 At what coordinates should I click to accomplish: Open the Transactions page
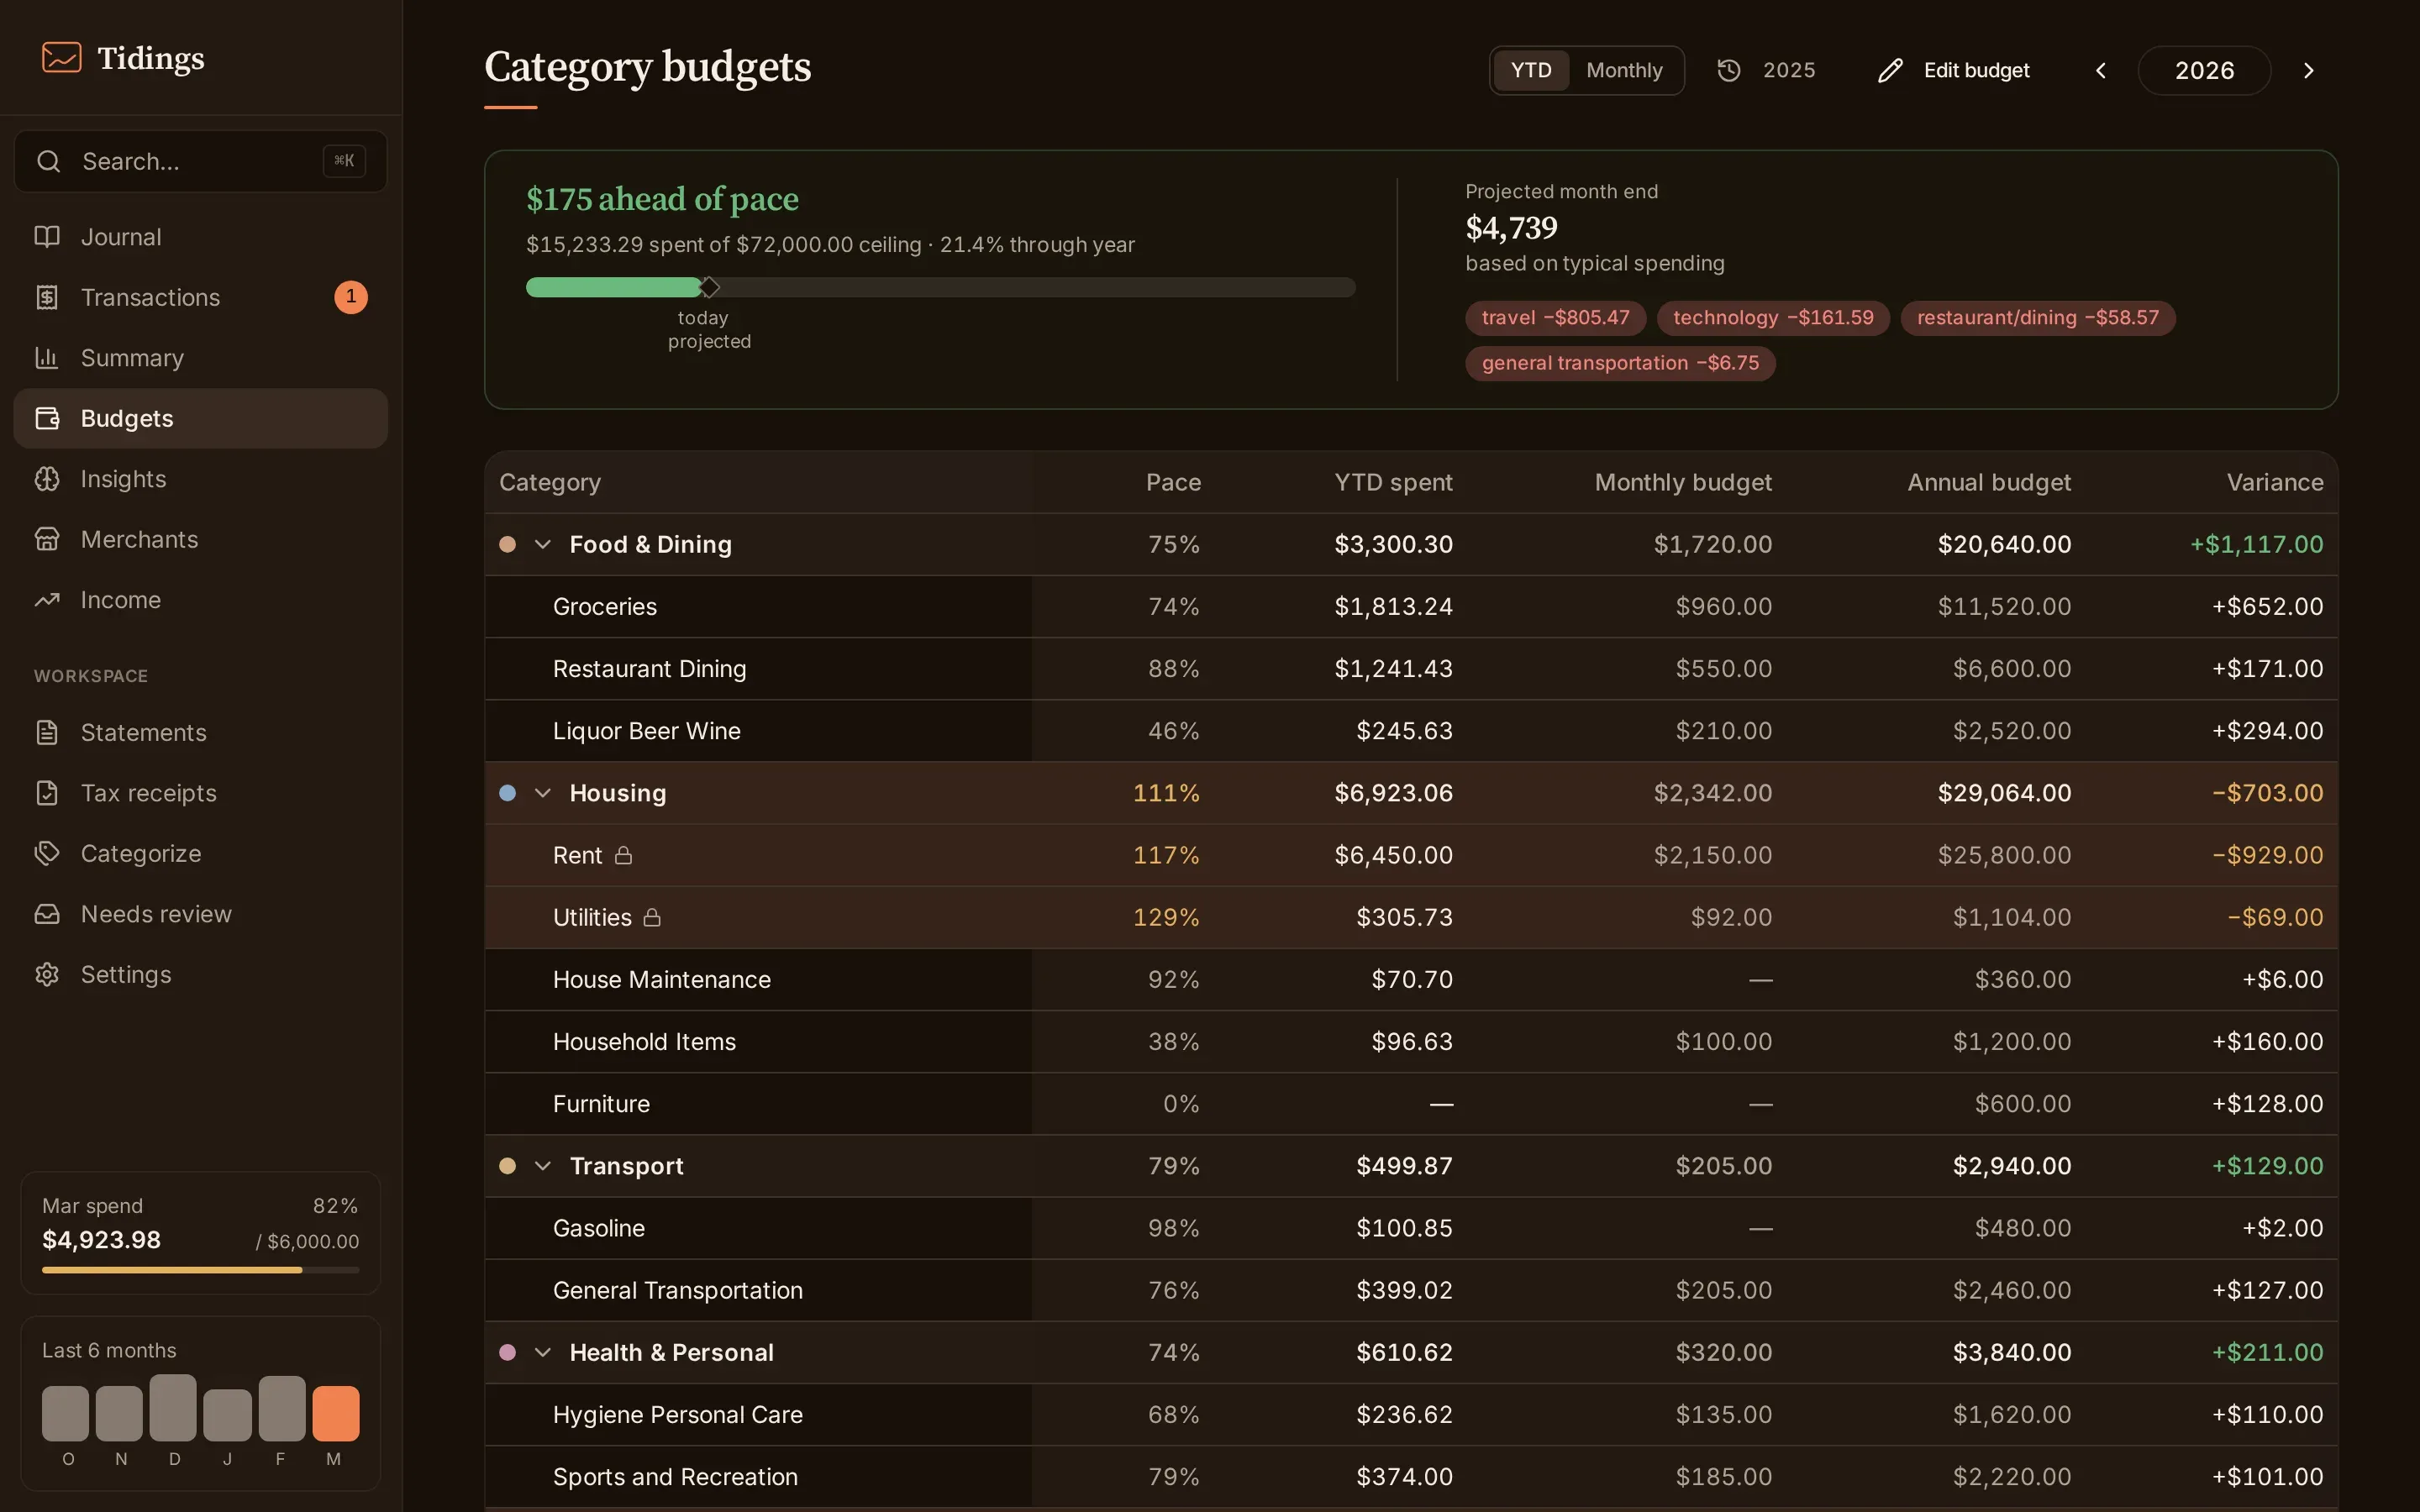coord(201,297)
